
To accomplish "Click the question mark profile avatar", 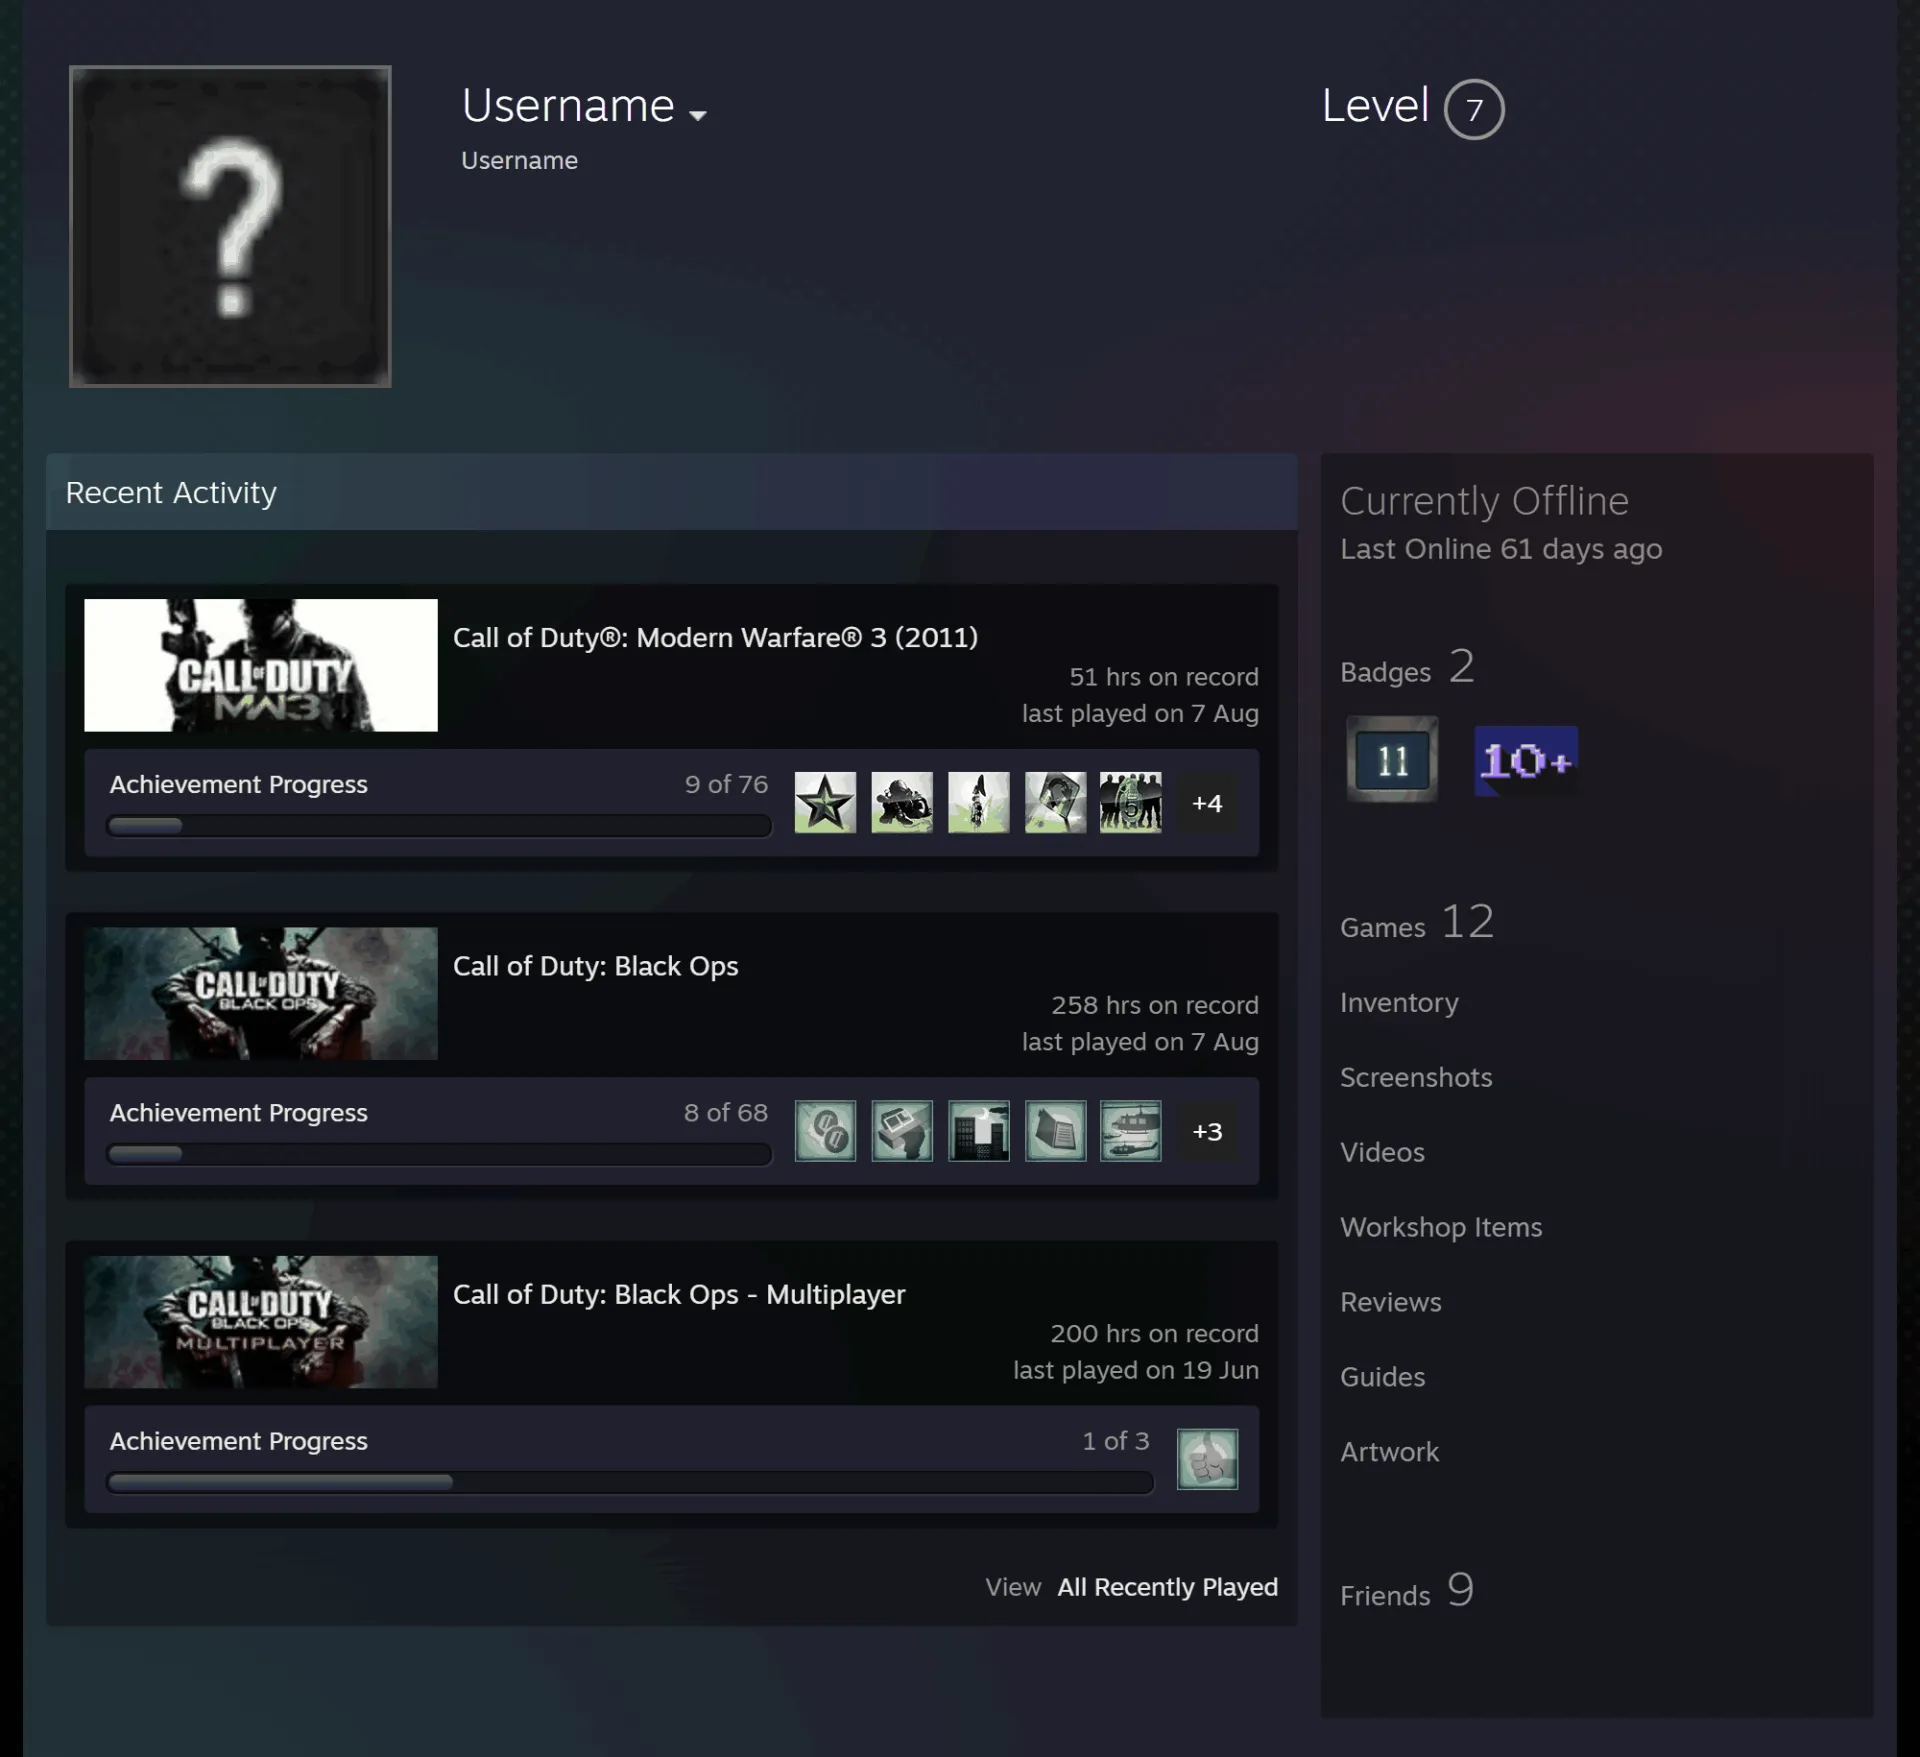I will (x=230, y=226).
